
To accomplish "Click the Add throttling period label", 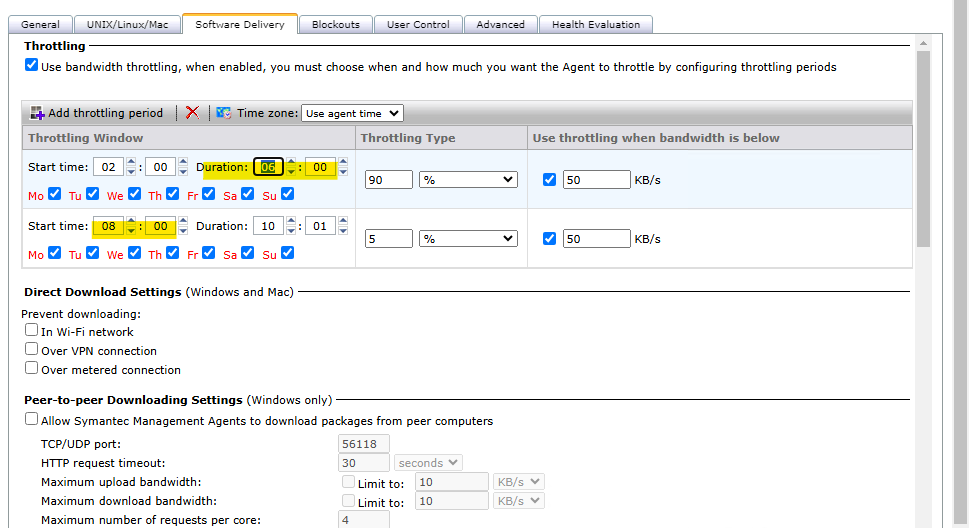I will tap(105, 114).
